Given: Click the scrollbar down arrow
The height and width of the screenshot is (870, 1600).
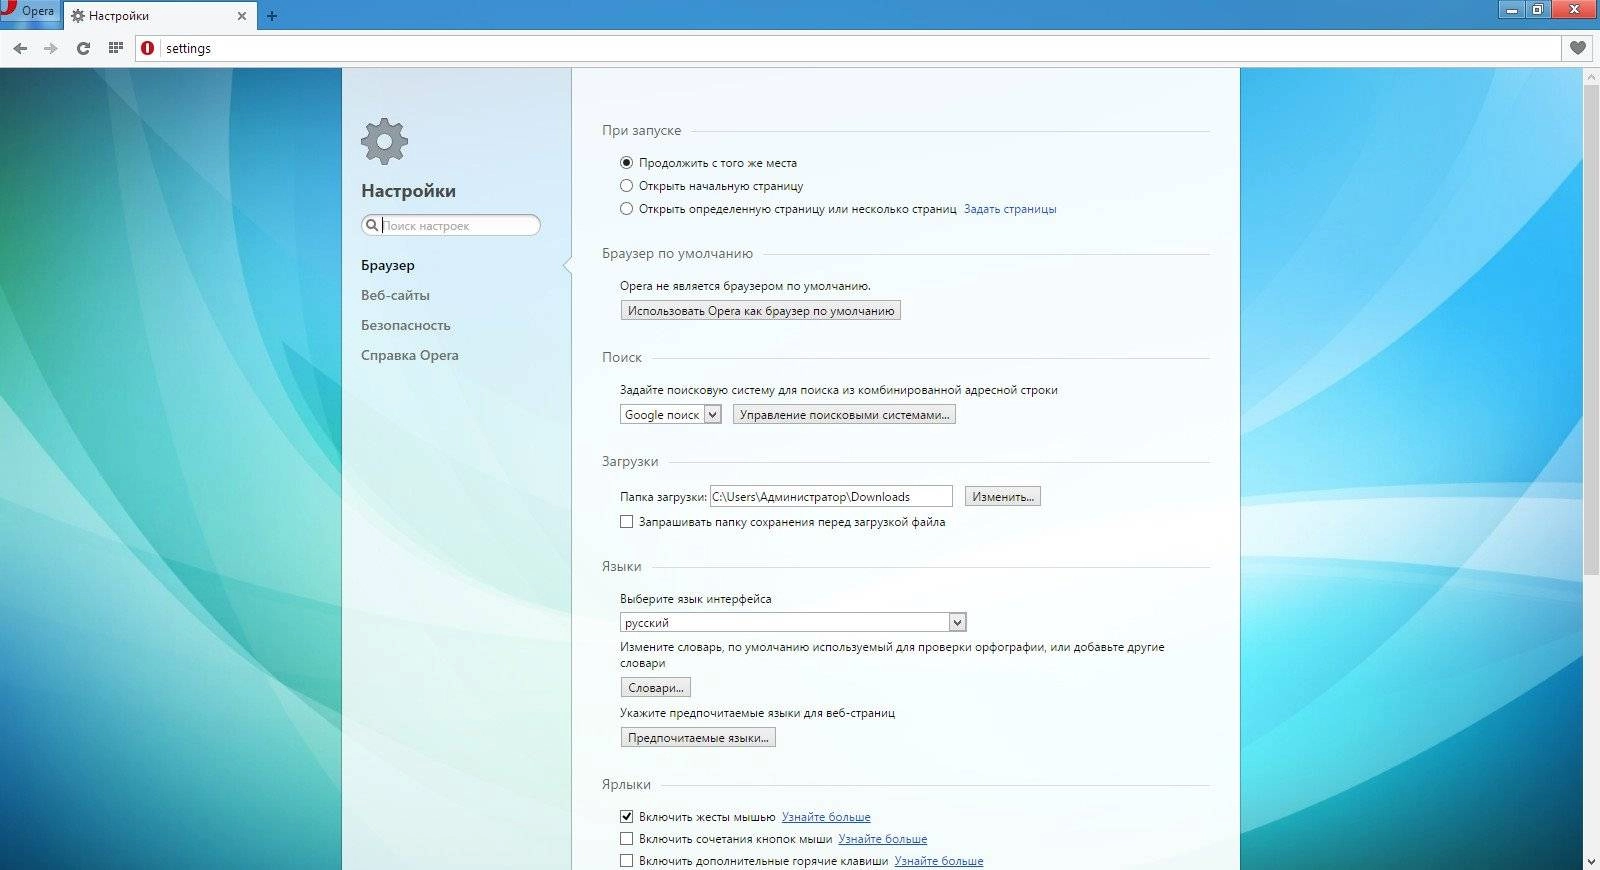Looking at the screenshot, I should (1591, 861).
